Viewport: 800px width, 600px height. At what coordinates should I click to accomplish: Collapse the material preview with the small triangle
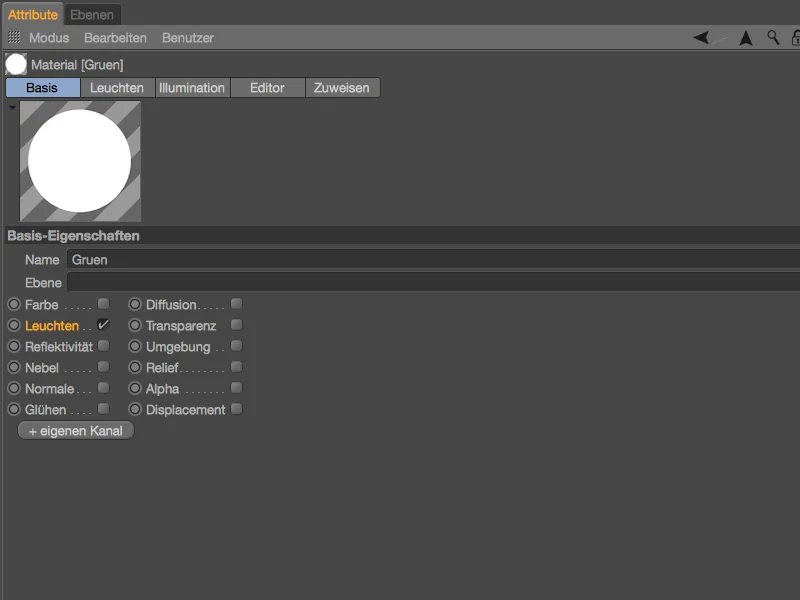(x=12, y=108)
